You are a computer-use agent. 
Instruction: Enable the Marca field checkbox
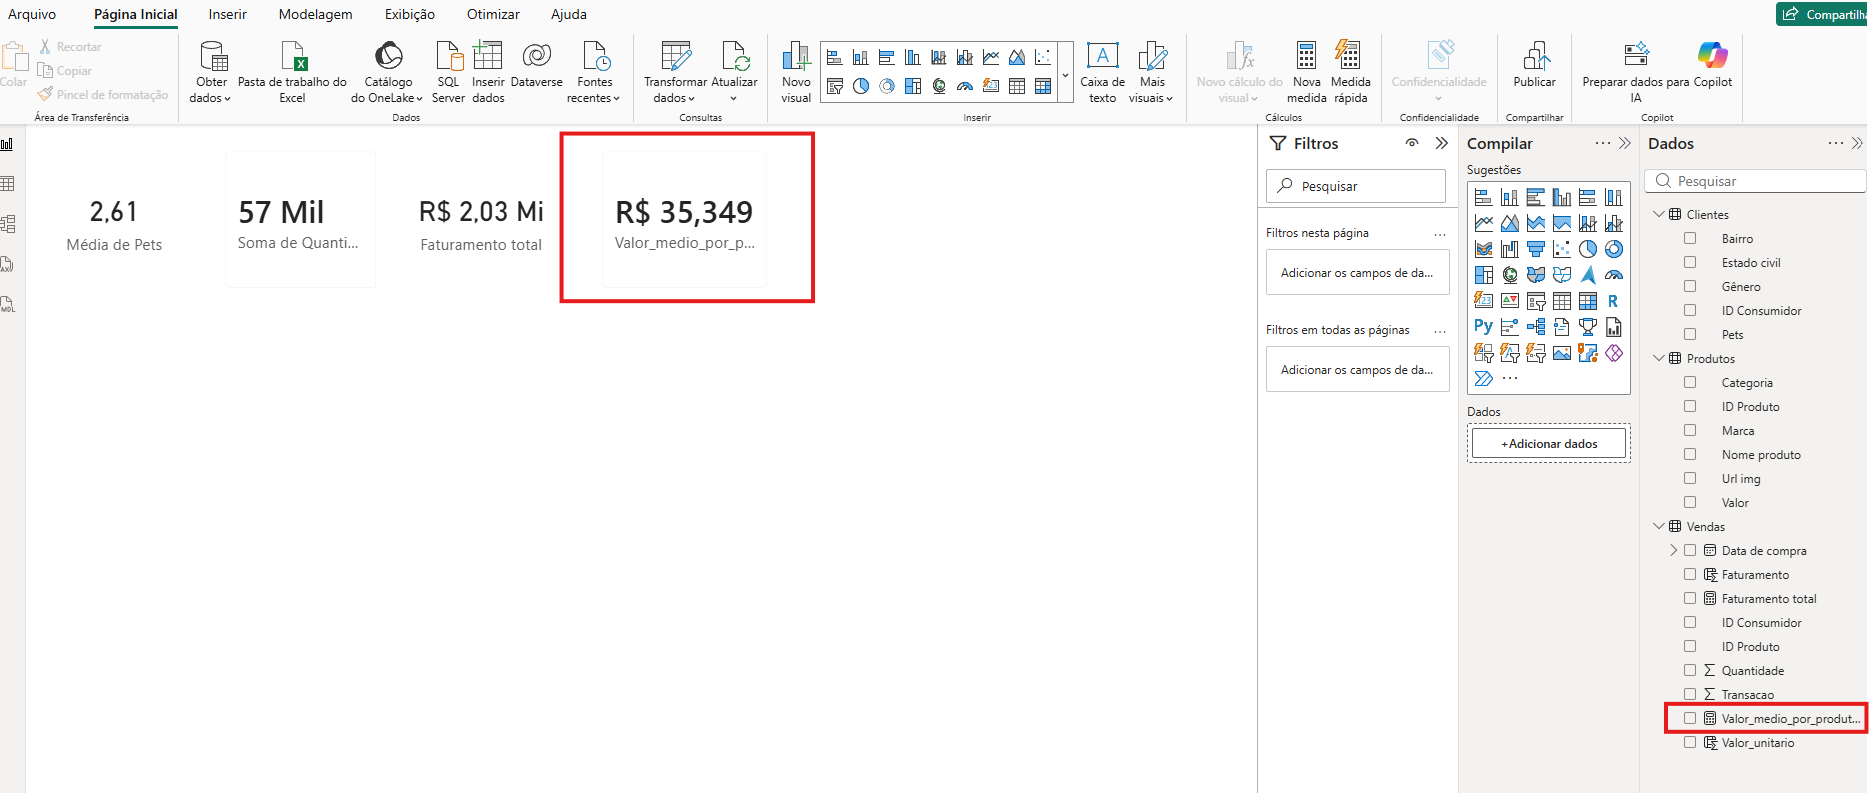pos(1690,430)
